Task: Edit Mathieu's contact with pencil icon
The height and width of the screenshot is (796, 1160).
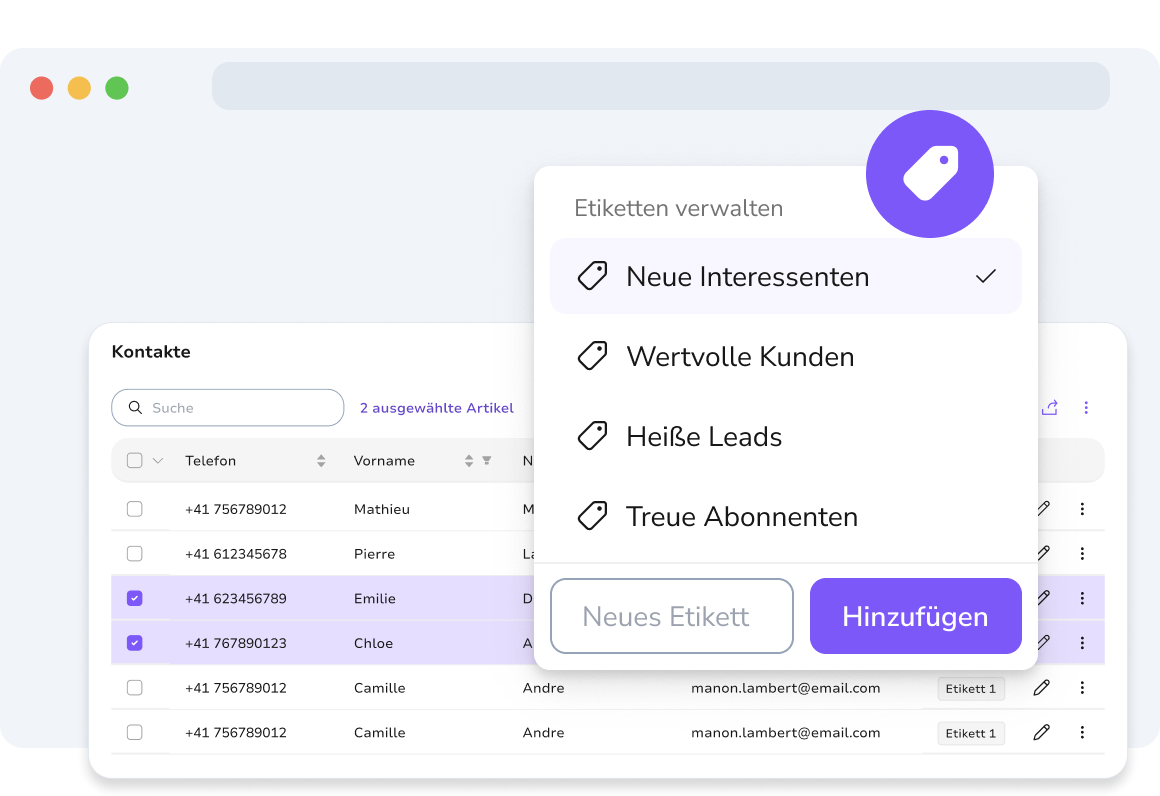Action: [1043, 508]
